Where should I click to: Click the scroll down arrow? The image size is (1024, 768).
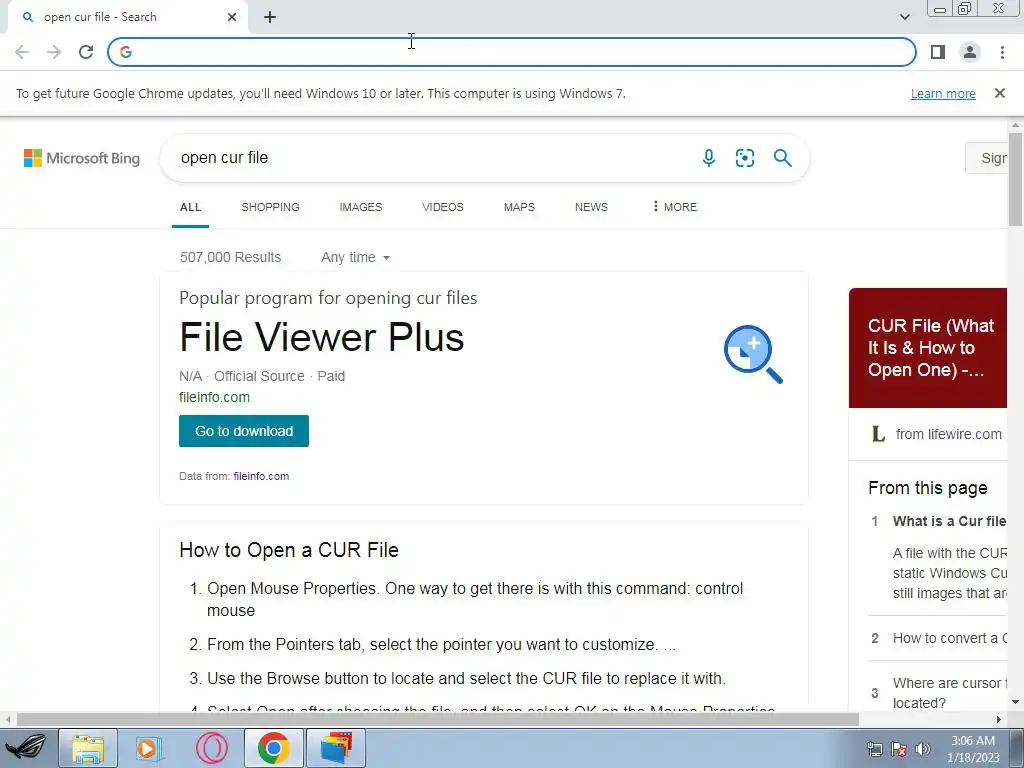tap(1015, 702)
